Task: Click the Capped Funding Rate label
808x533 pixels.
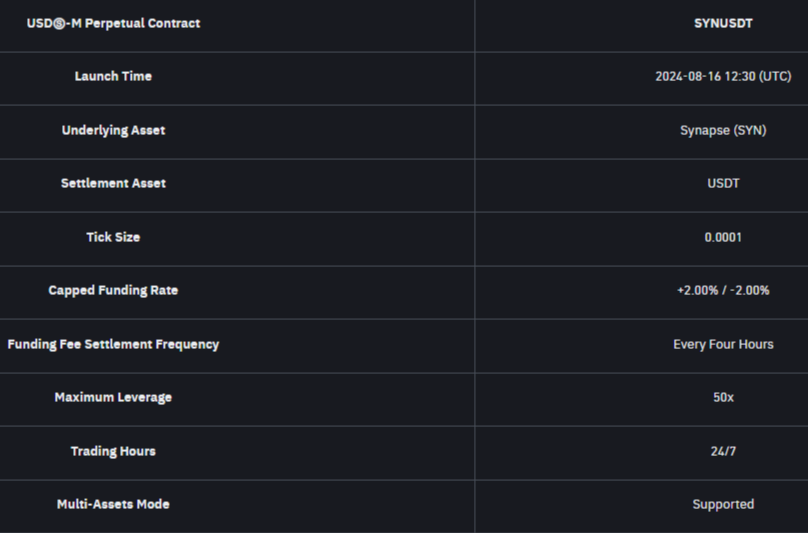Action: click(113, 290)
